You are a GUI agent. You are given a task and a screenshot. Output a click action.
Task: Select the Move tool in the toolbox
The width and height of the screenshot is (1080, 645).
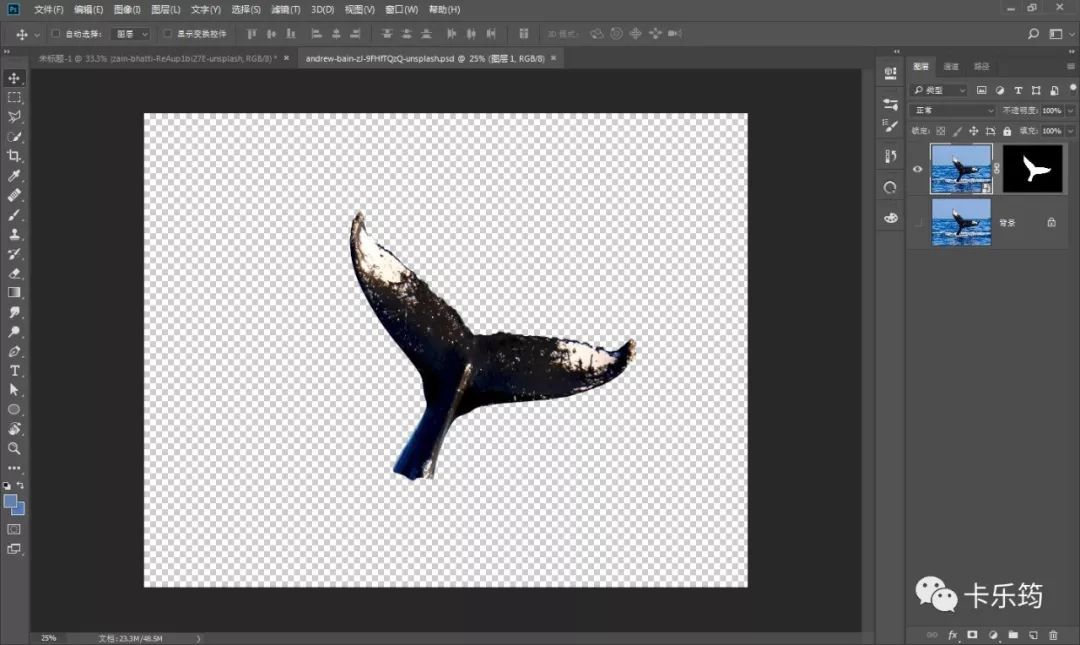pos(14,78)
